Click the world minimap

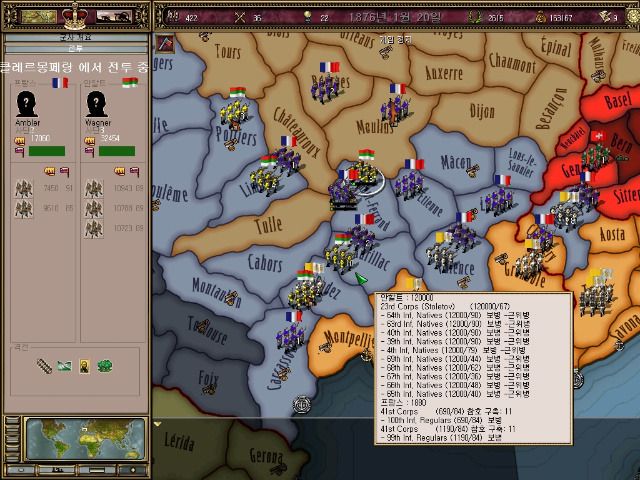85,439
